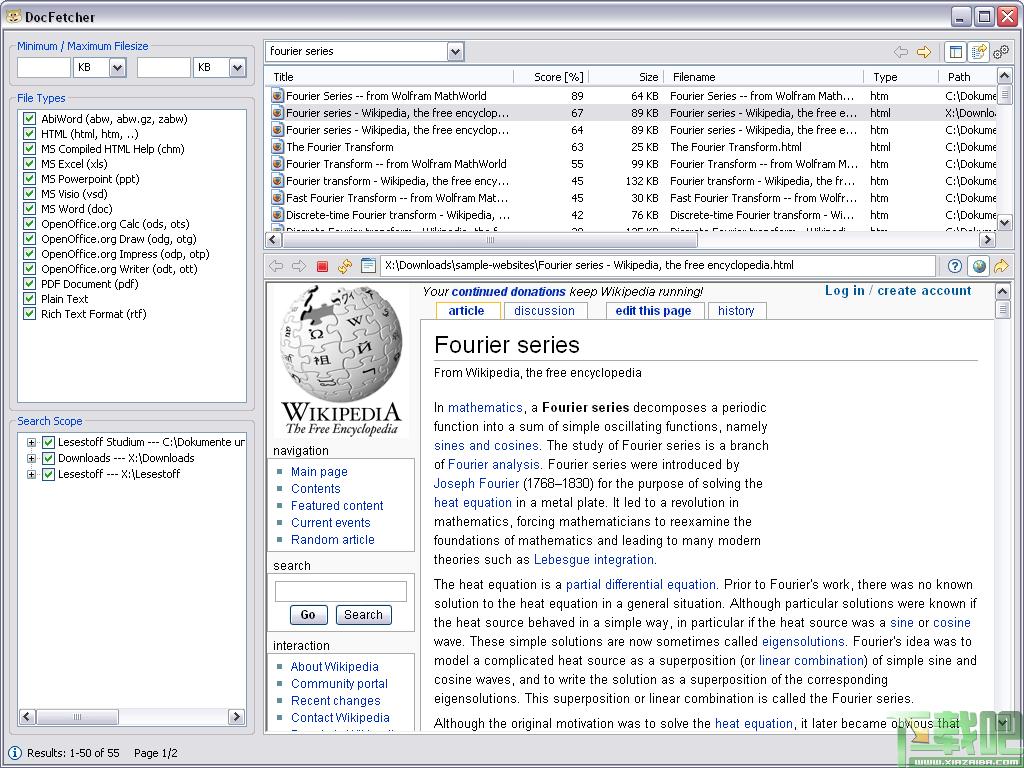Open the Wikipedia history tab
The width and height of the screenshot is (1024, 768).
[736, 311]
